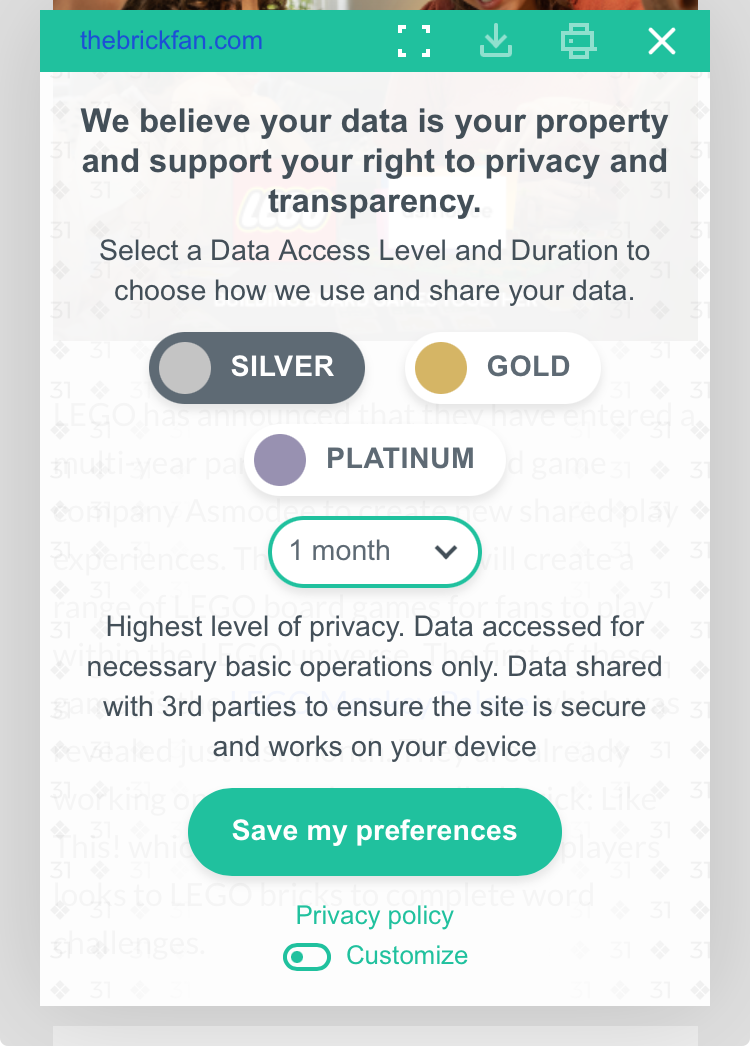Click the consent dialog main heading
Image resolution: width=750 pixels, height=1046 pixels.
point(375,162)
